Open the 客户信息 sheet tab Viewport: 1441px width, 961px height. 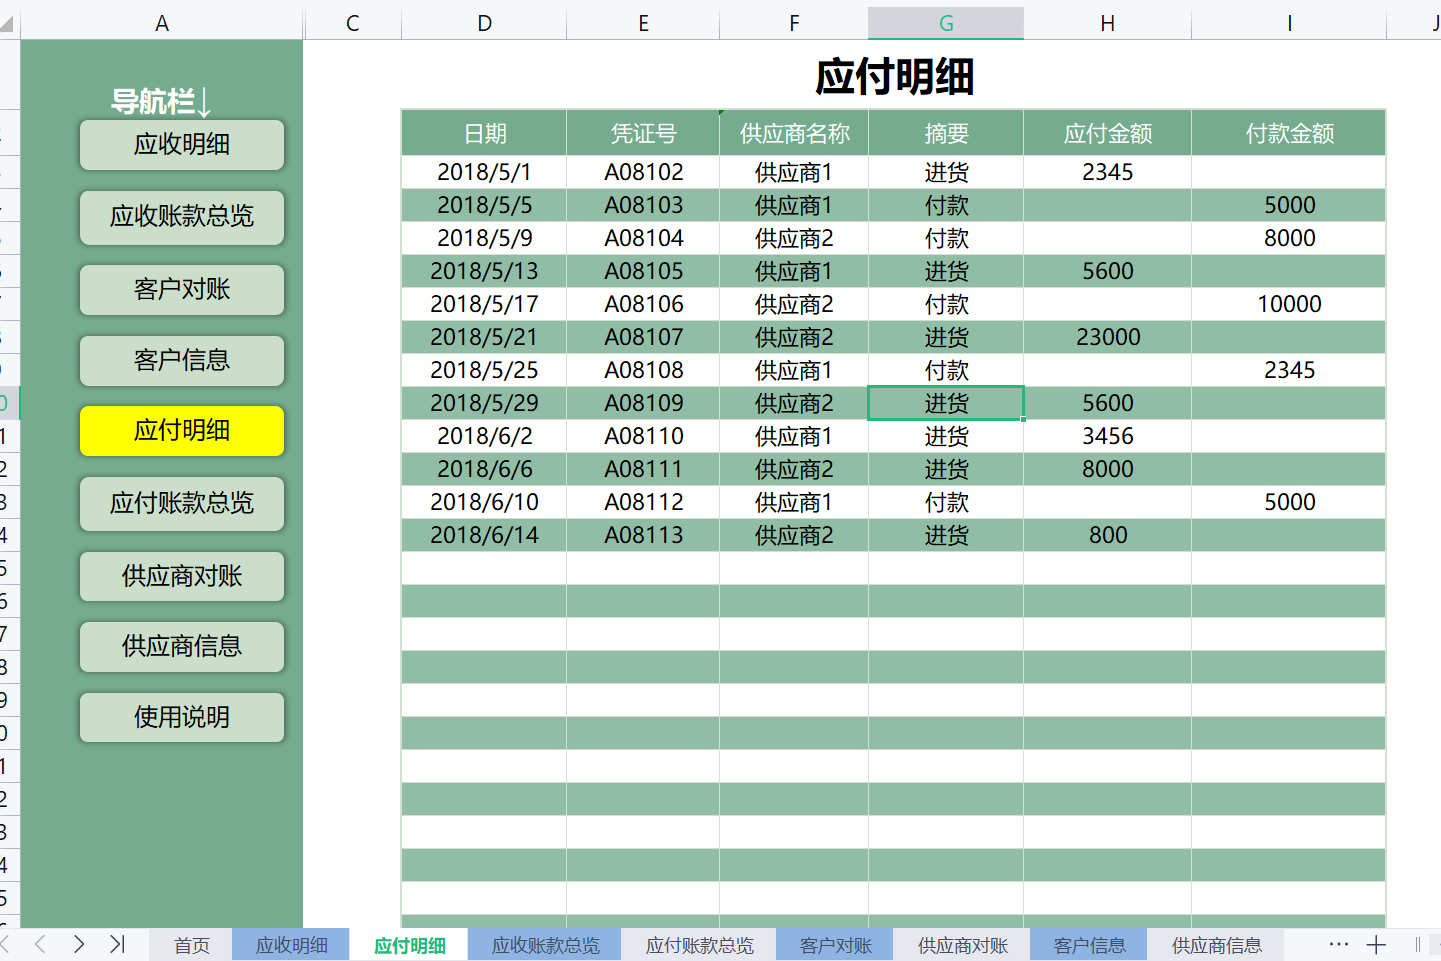1089,945
